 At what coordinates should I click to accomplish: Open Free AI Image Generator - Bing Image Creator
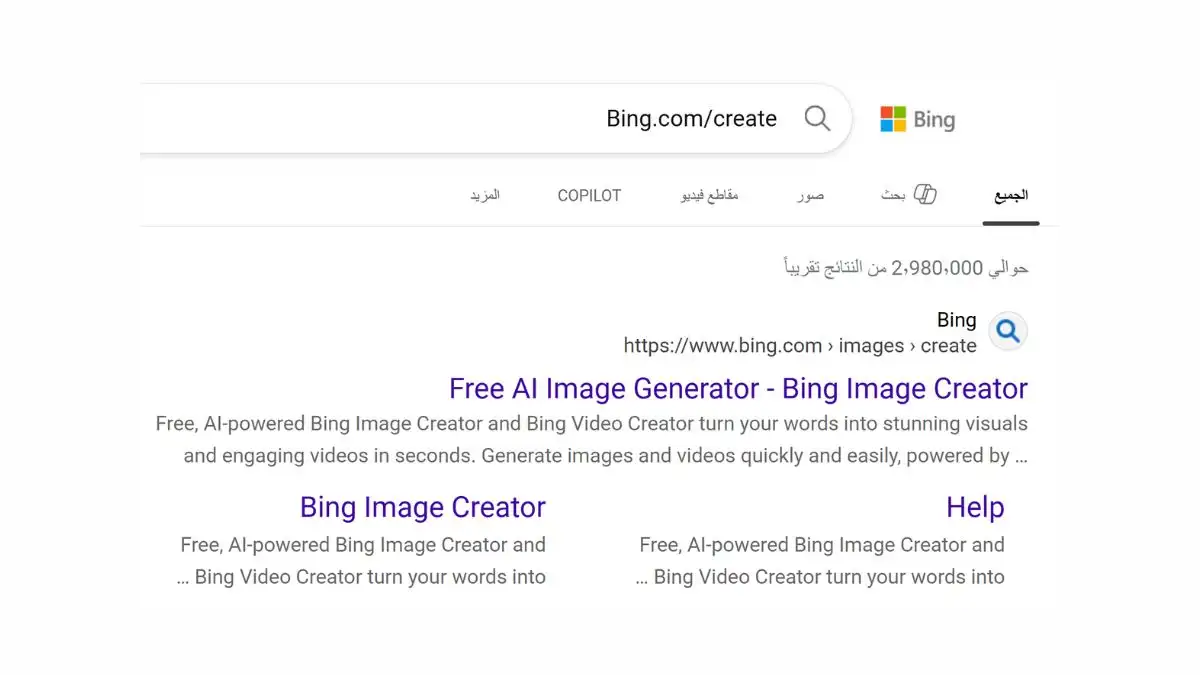737,388
